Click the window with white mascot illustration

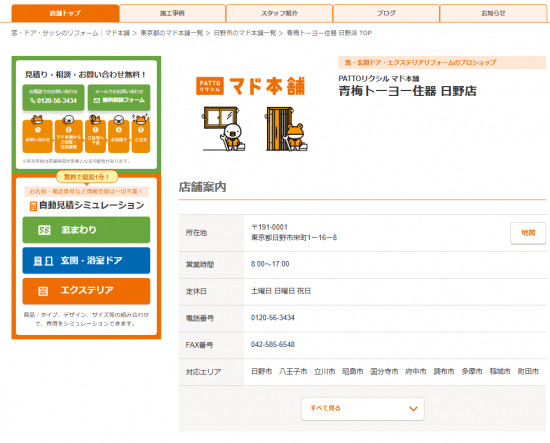point(224,129)
